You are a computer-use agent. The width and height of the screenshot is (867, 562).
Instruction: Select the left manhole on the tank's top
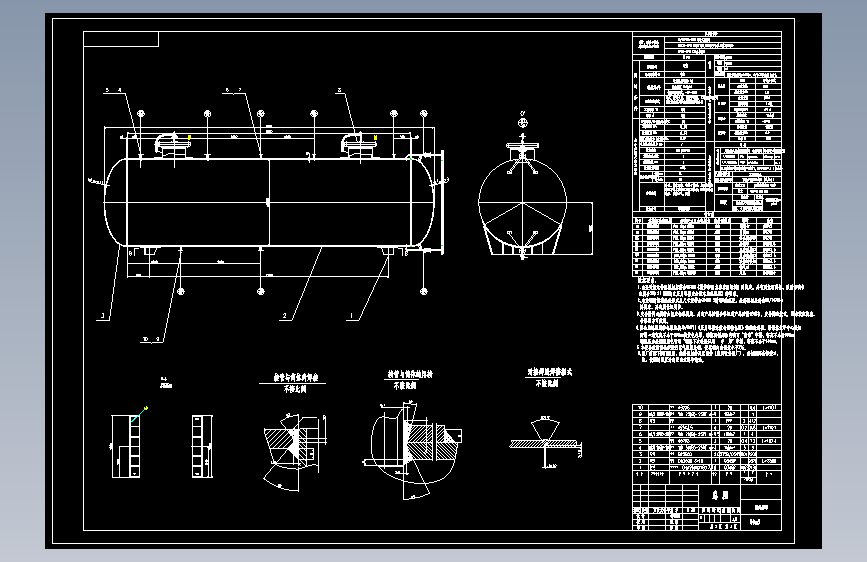coord(173,147)
